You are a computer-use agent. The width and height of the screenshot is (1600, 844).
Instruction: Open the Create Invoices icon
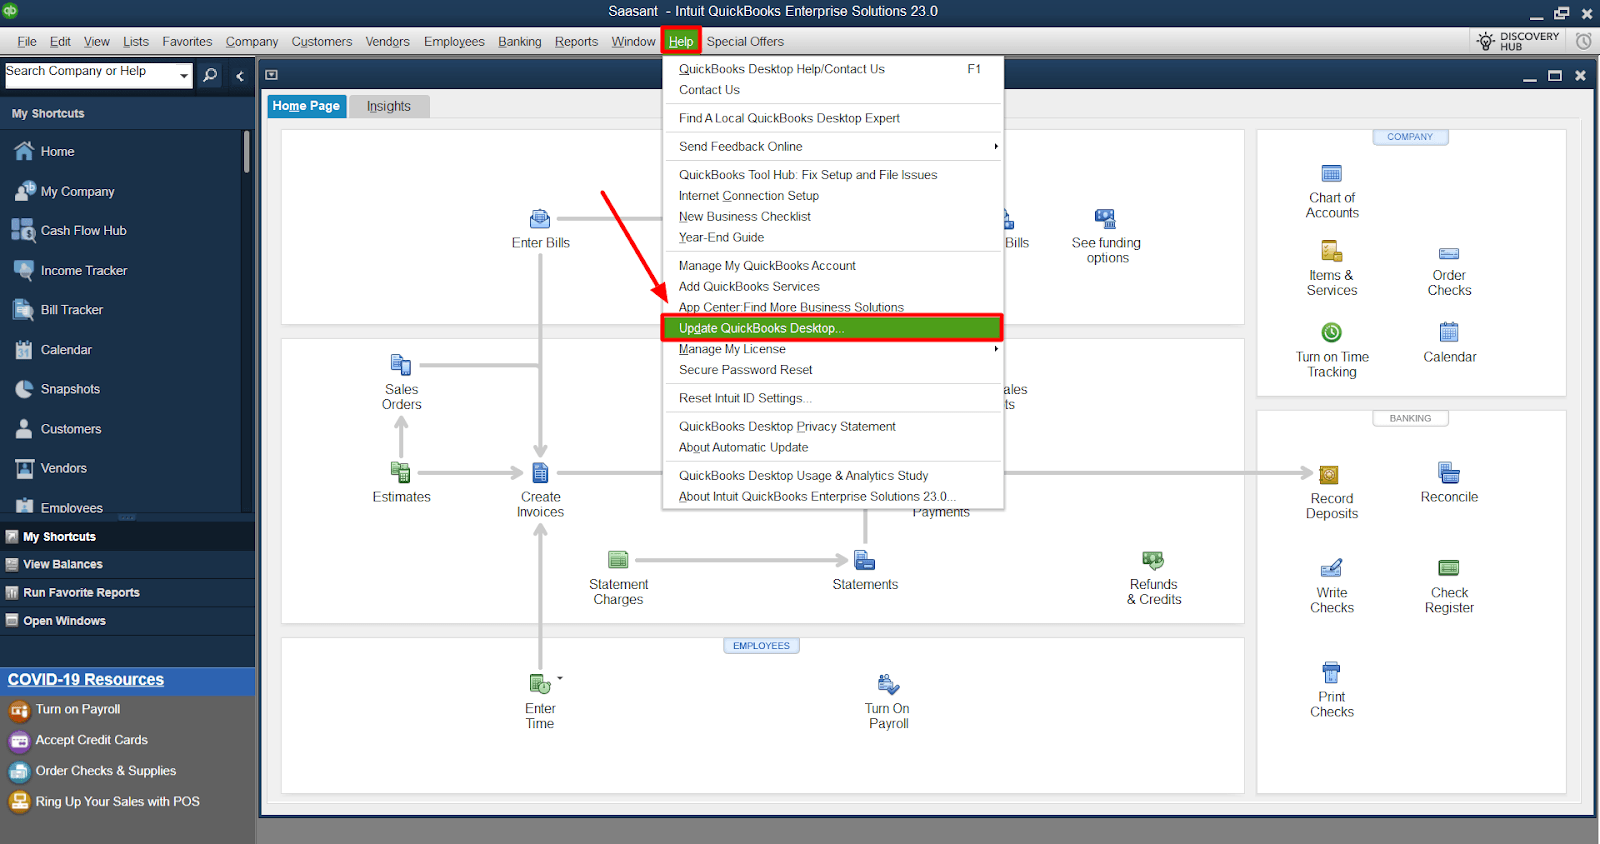coord(540,472)
